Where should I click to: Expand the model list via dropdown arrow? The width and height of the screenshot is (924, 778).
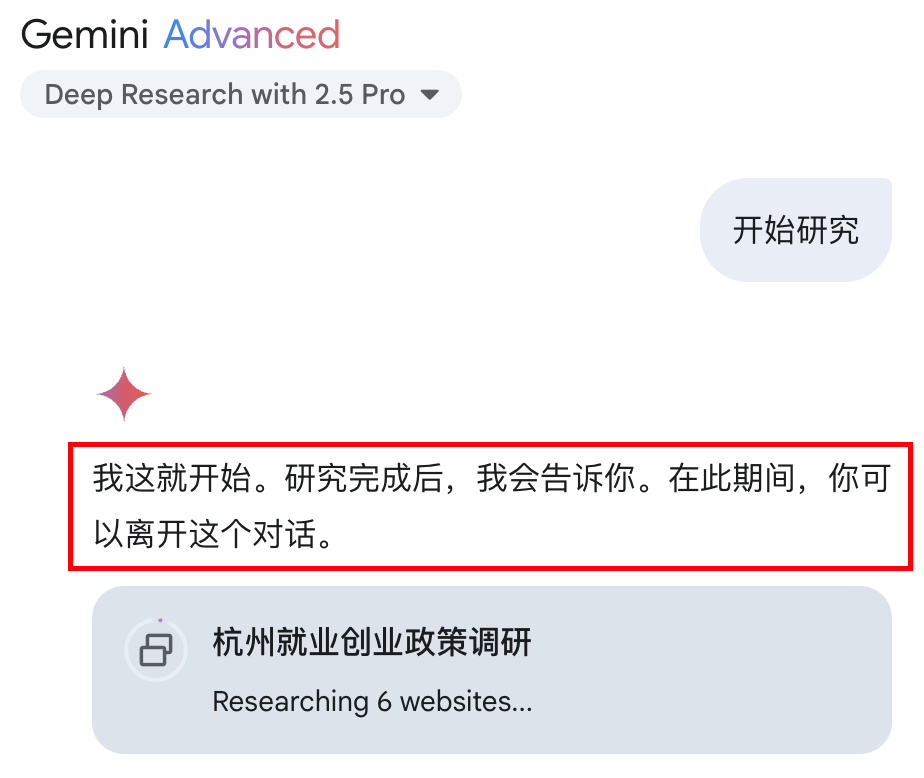430,94
